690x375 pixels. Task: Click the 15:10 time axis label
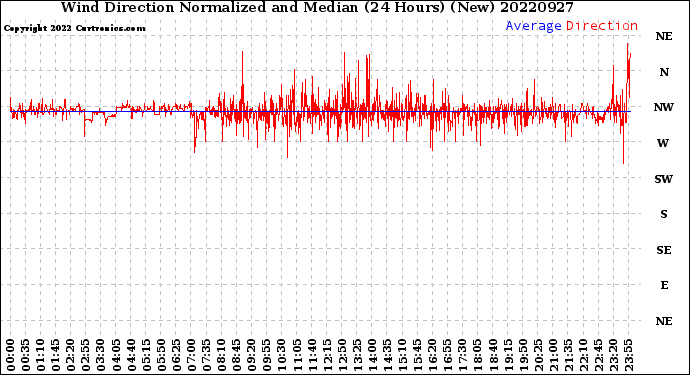(403, 355)
